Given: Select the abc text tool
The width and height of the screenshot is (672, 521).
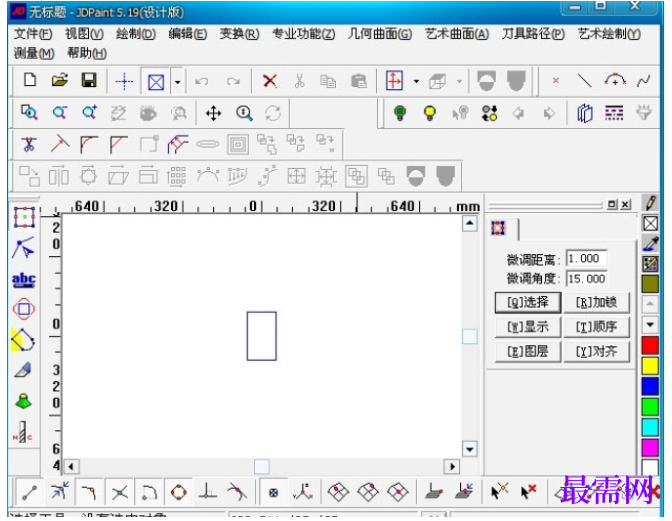Looking at the screenshot, I should pos(24,280).
